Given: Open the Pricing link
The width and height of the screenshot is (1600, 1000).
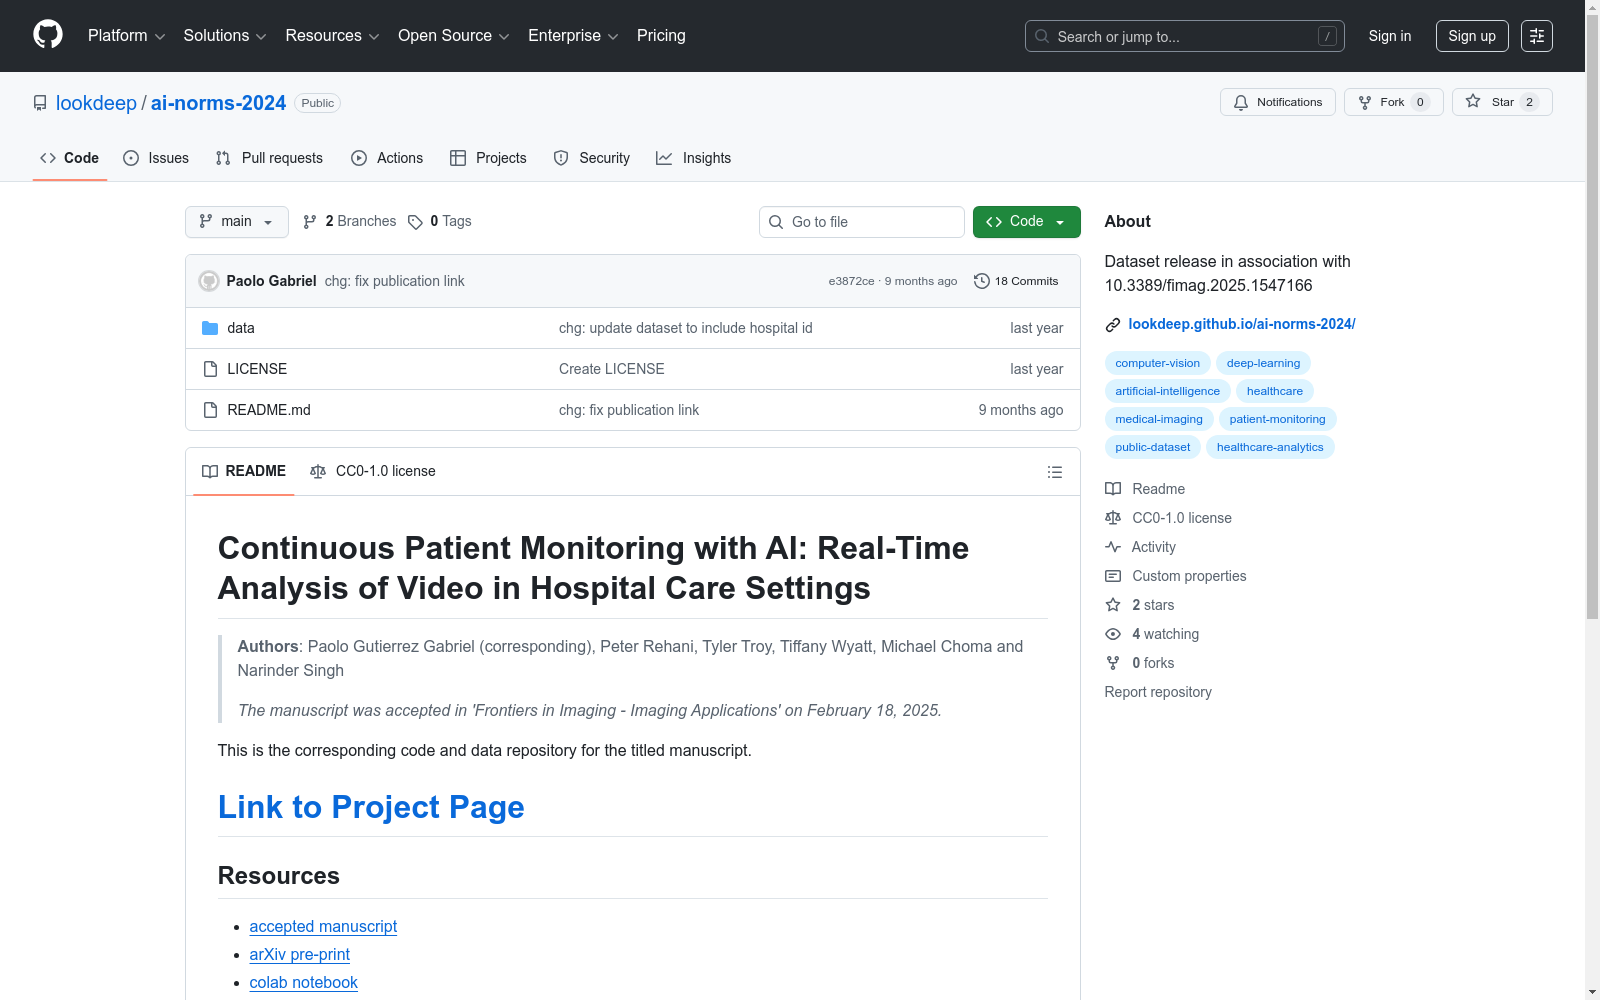Looking at the screenshot, I should point(661,36).
